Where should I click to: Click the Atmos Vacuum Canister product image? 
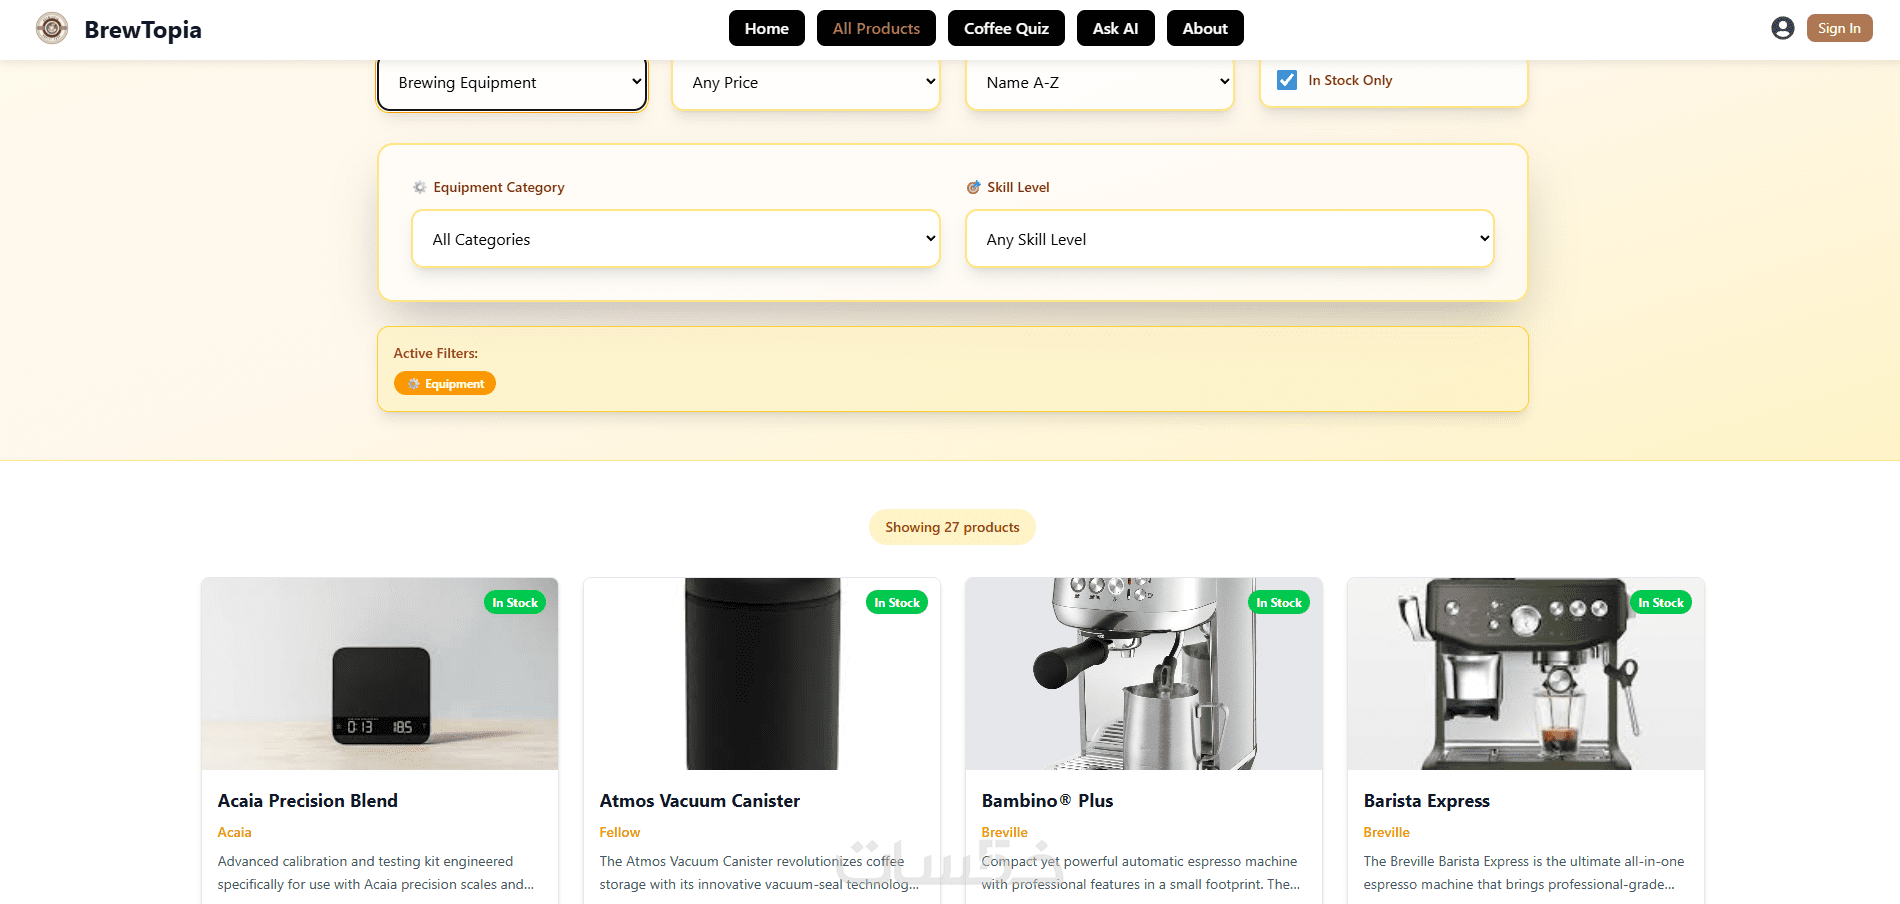pos(762,674)
